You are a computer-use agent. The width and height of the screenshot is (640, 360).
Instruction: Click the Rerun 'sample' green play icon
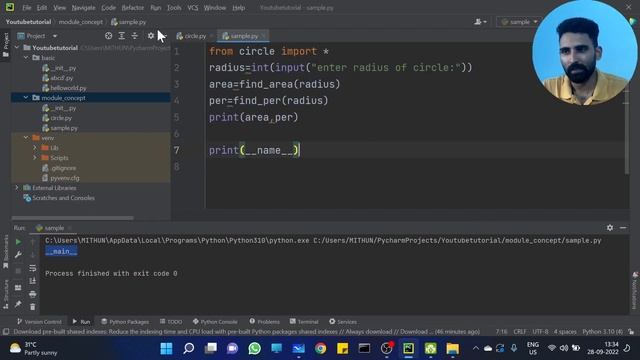pos(18,242)
